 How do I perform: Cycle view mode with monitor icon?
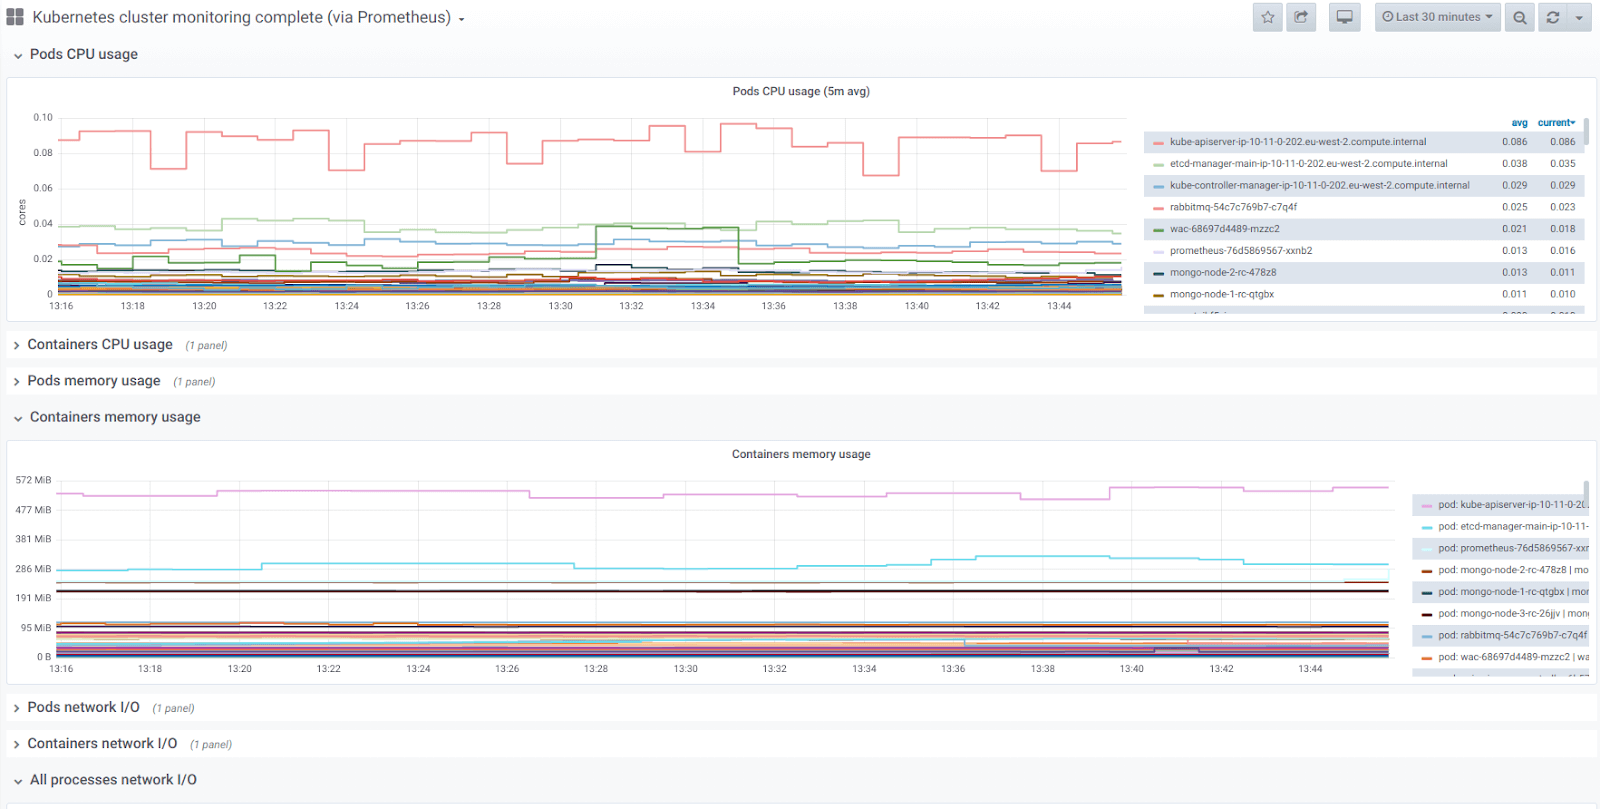point(1345,17)
